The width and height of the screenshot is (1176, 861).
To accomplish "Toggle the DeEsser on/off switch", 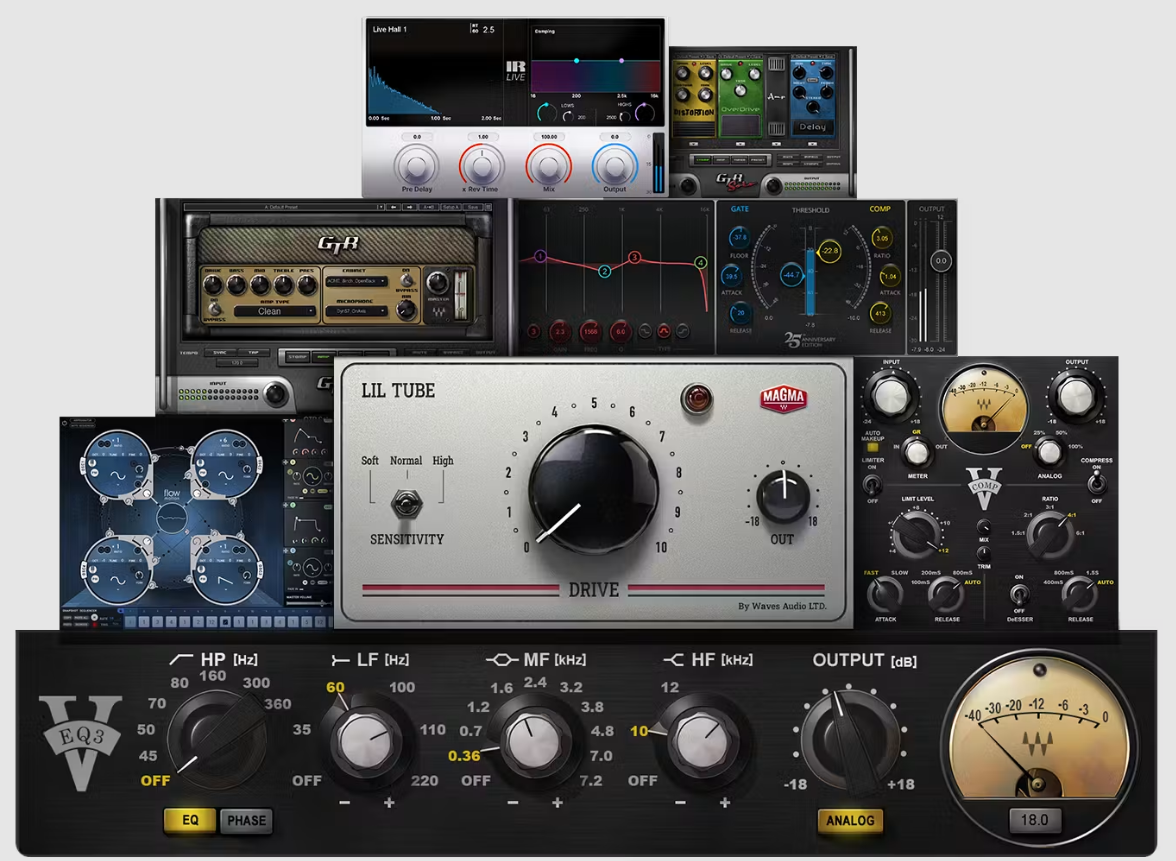I will [1018, 596].
